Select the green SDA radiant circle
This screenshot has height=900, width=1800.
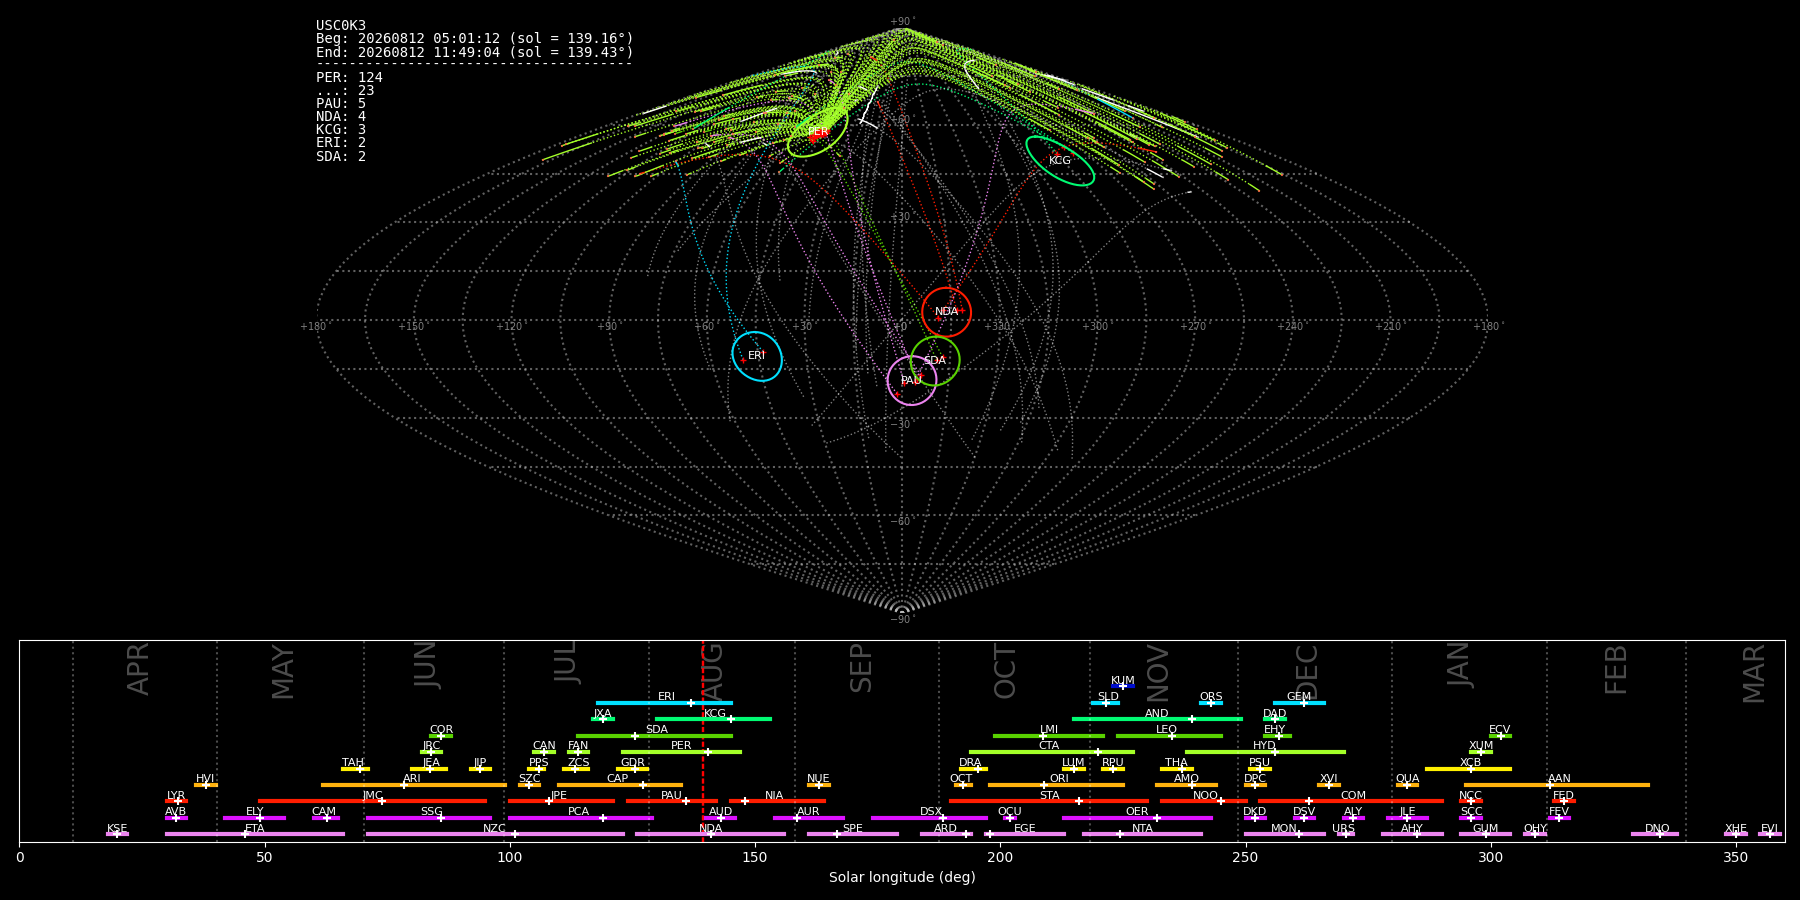tap(935, 361)
